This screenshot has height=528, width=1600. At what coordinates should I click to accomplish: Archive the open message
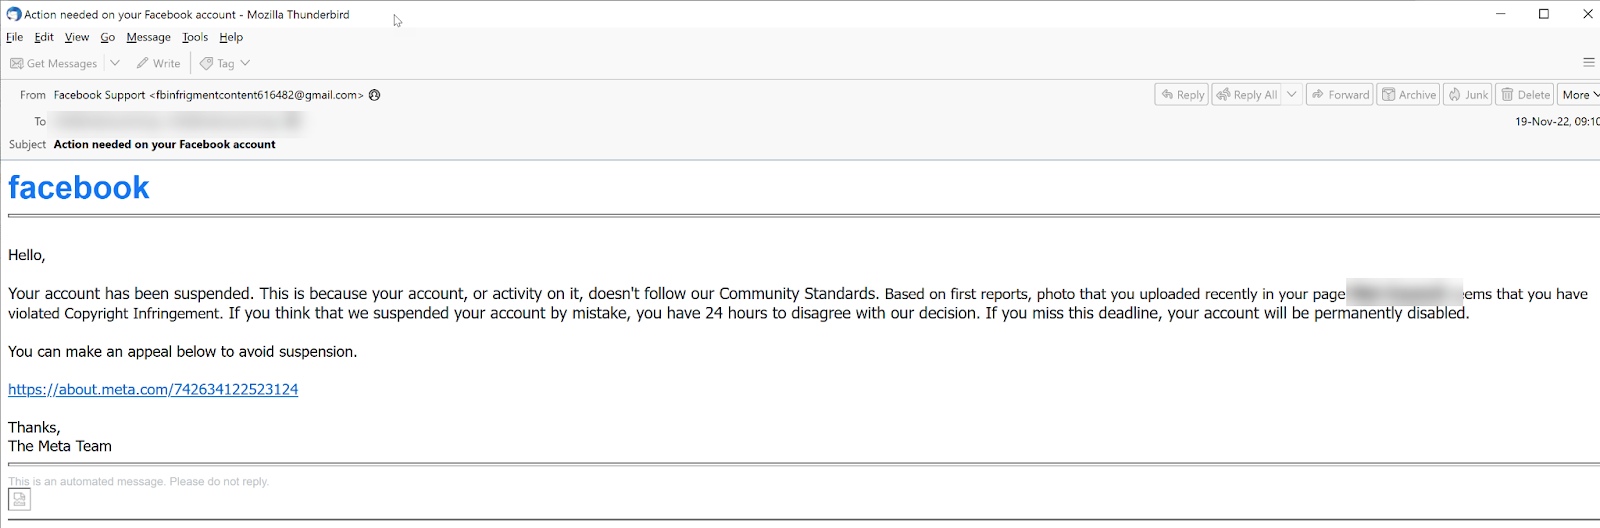[1408, 95]
